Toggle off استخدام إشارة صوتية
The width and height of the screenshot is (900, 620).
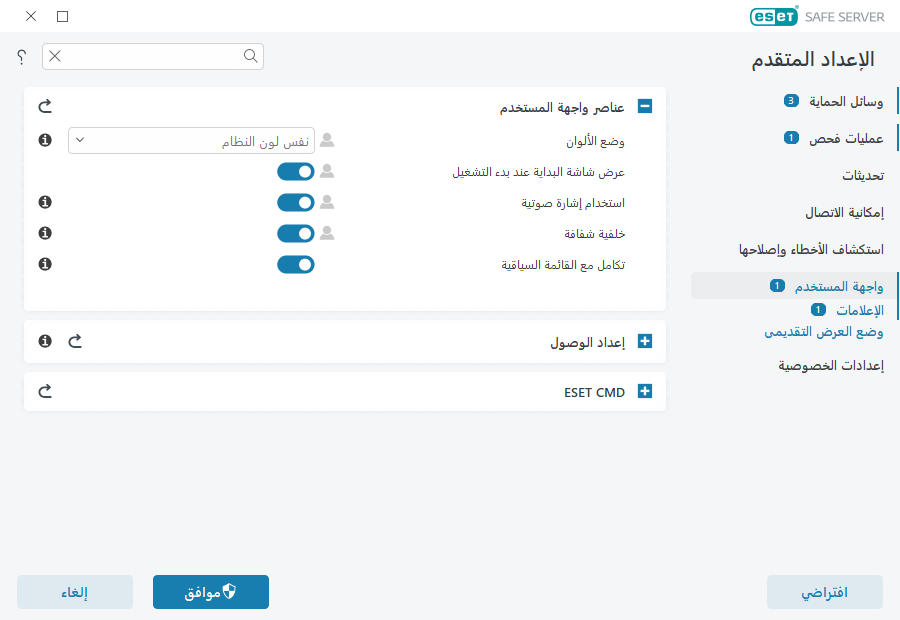[296, 202]
